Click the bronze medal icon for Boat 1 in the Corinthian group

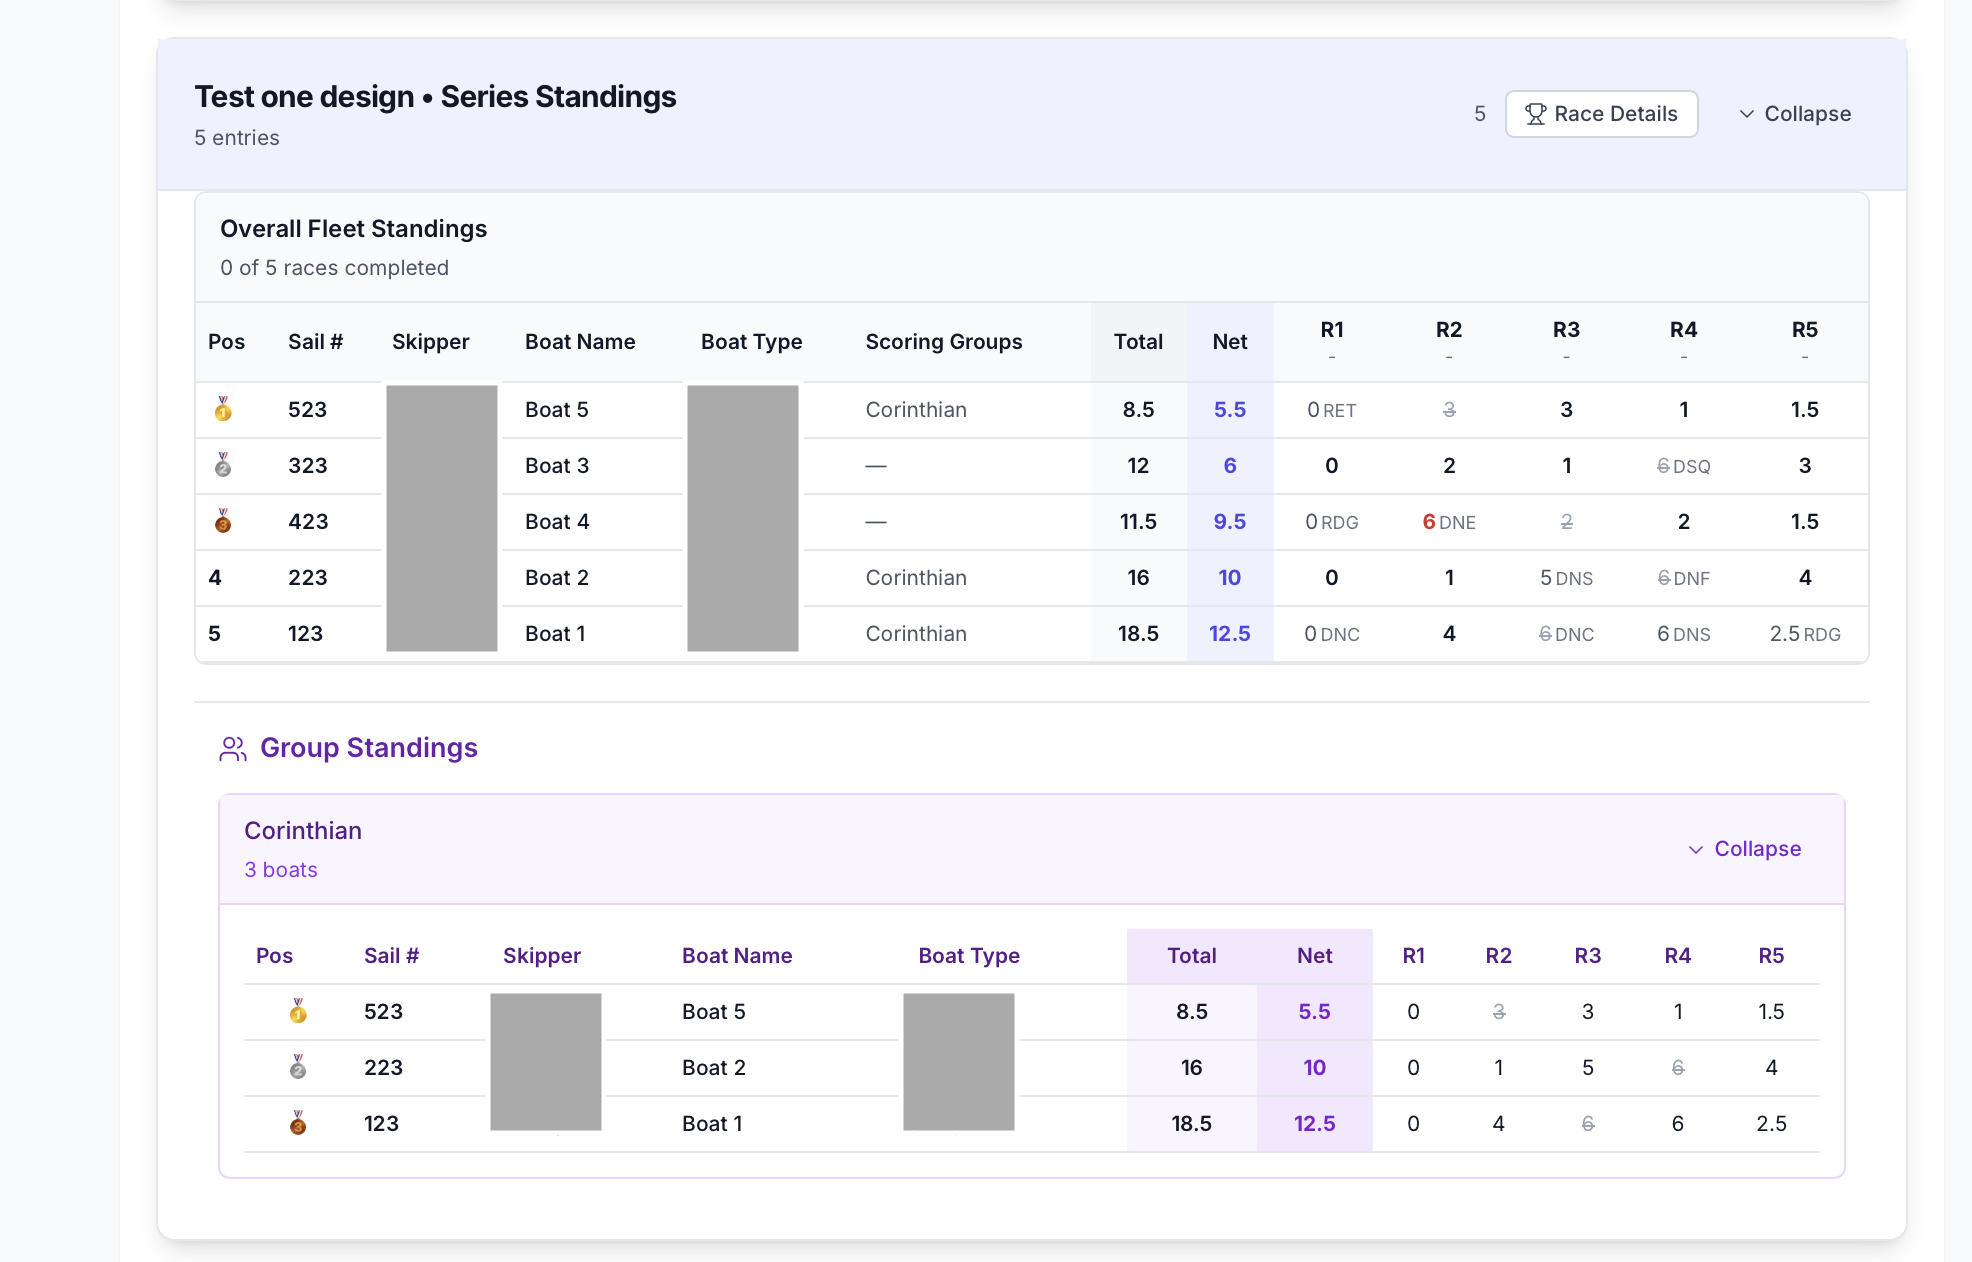[298, 1123]
